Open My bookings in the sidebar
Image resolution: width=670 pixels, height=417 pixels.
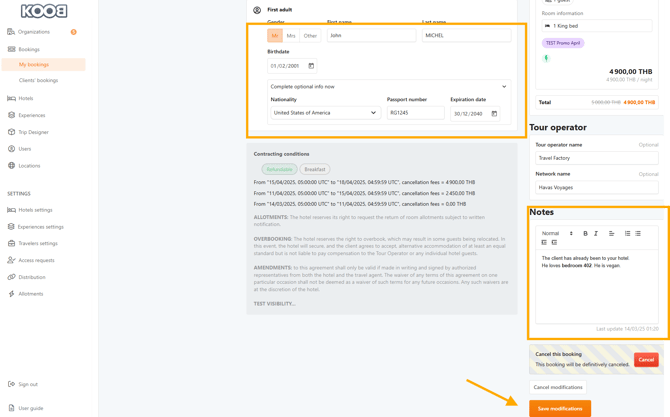(34, 64)
